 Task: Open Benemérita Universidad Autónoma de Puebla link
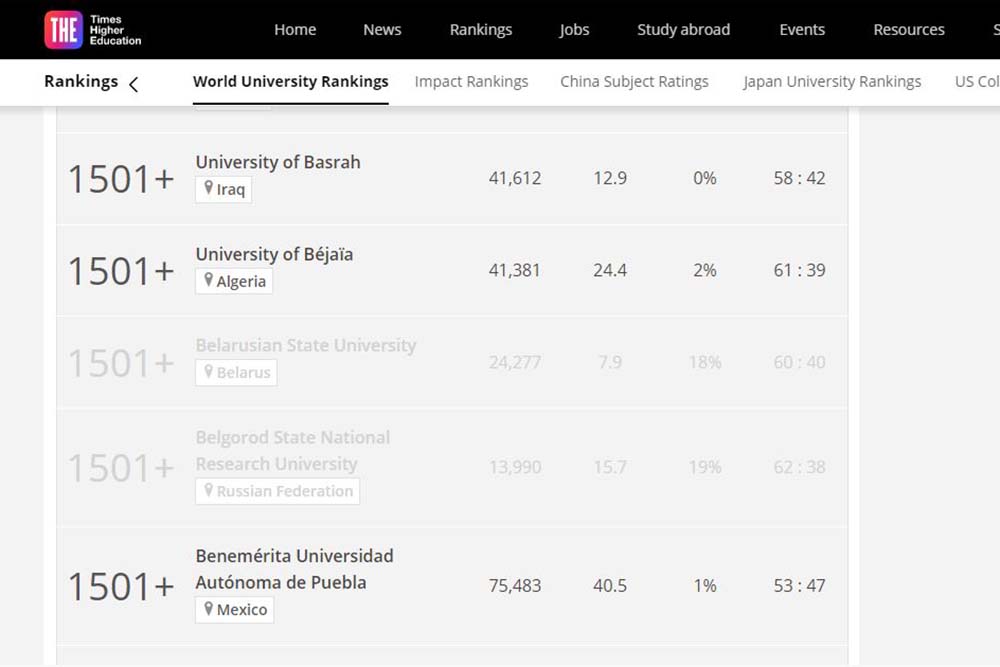pos(294,569)
